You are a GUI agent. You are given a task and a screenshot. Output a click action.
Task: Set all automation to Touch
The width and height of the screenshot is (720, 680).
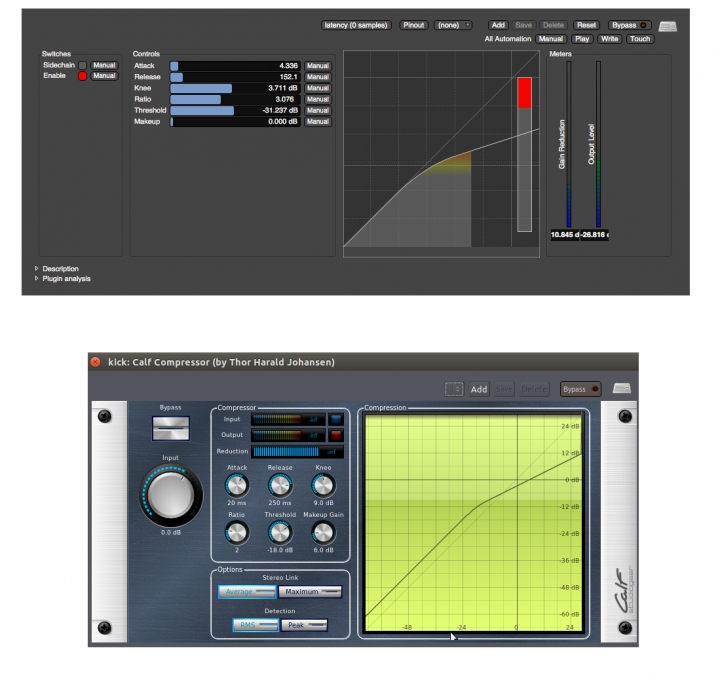[x=640, y=39]
